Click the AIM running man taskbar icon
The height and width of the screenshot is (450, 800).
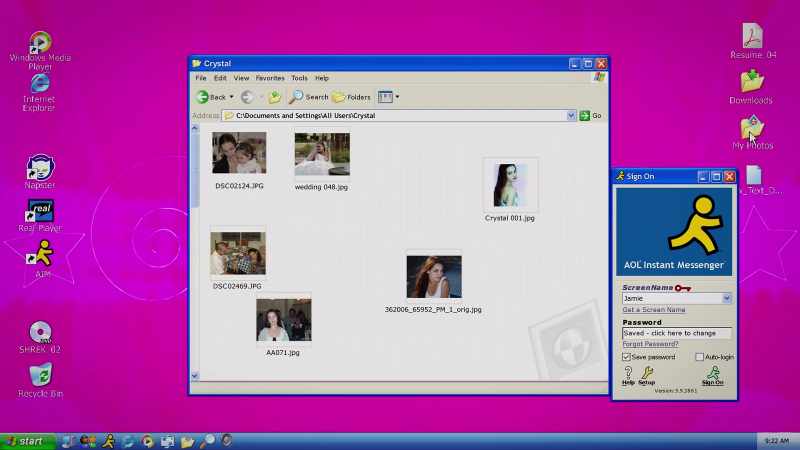coord(108,441)
